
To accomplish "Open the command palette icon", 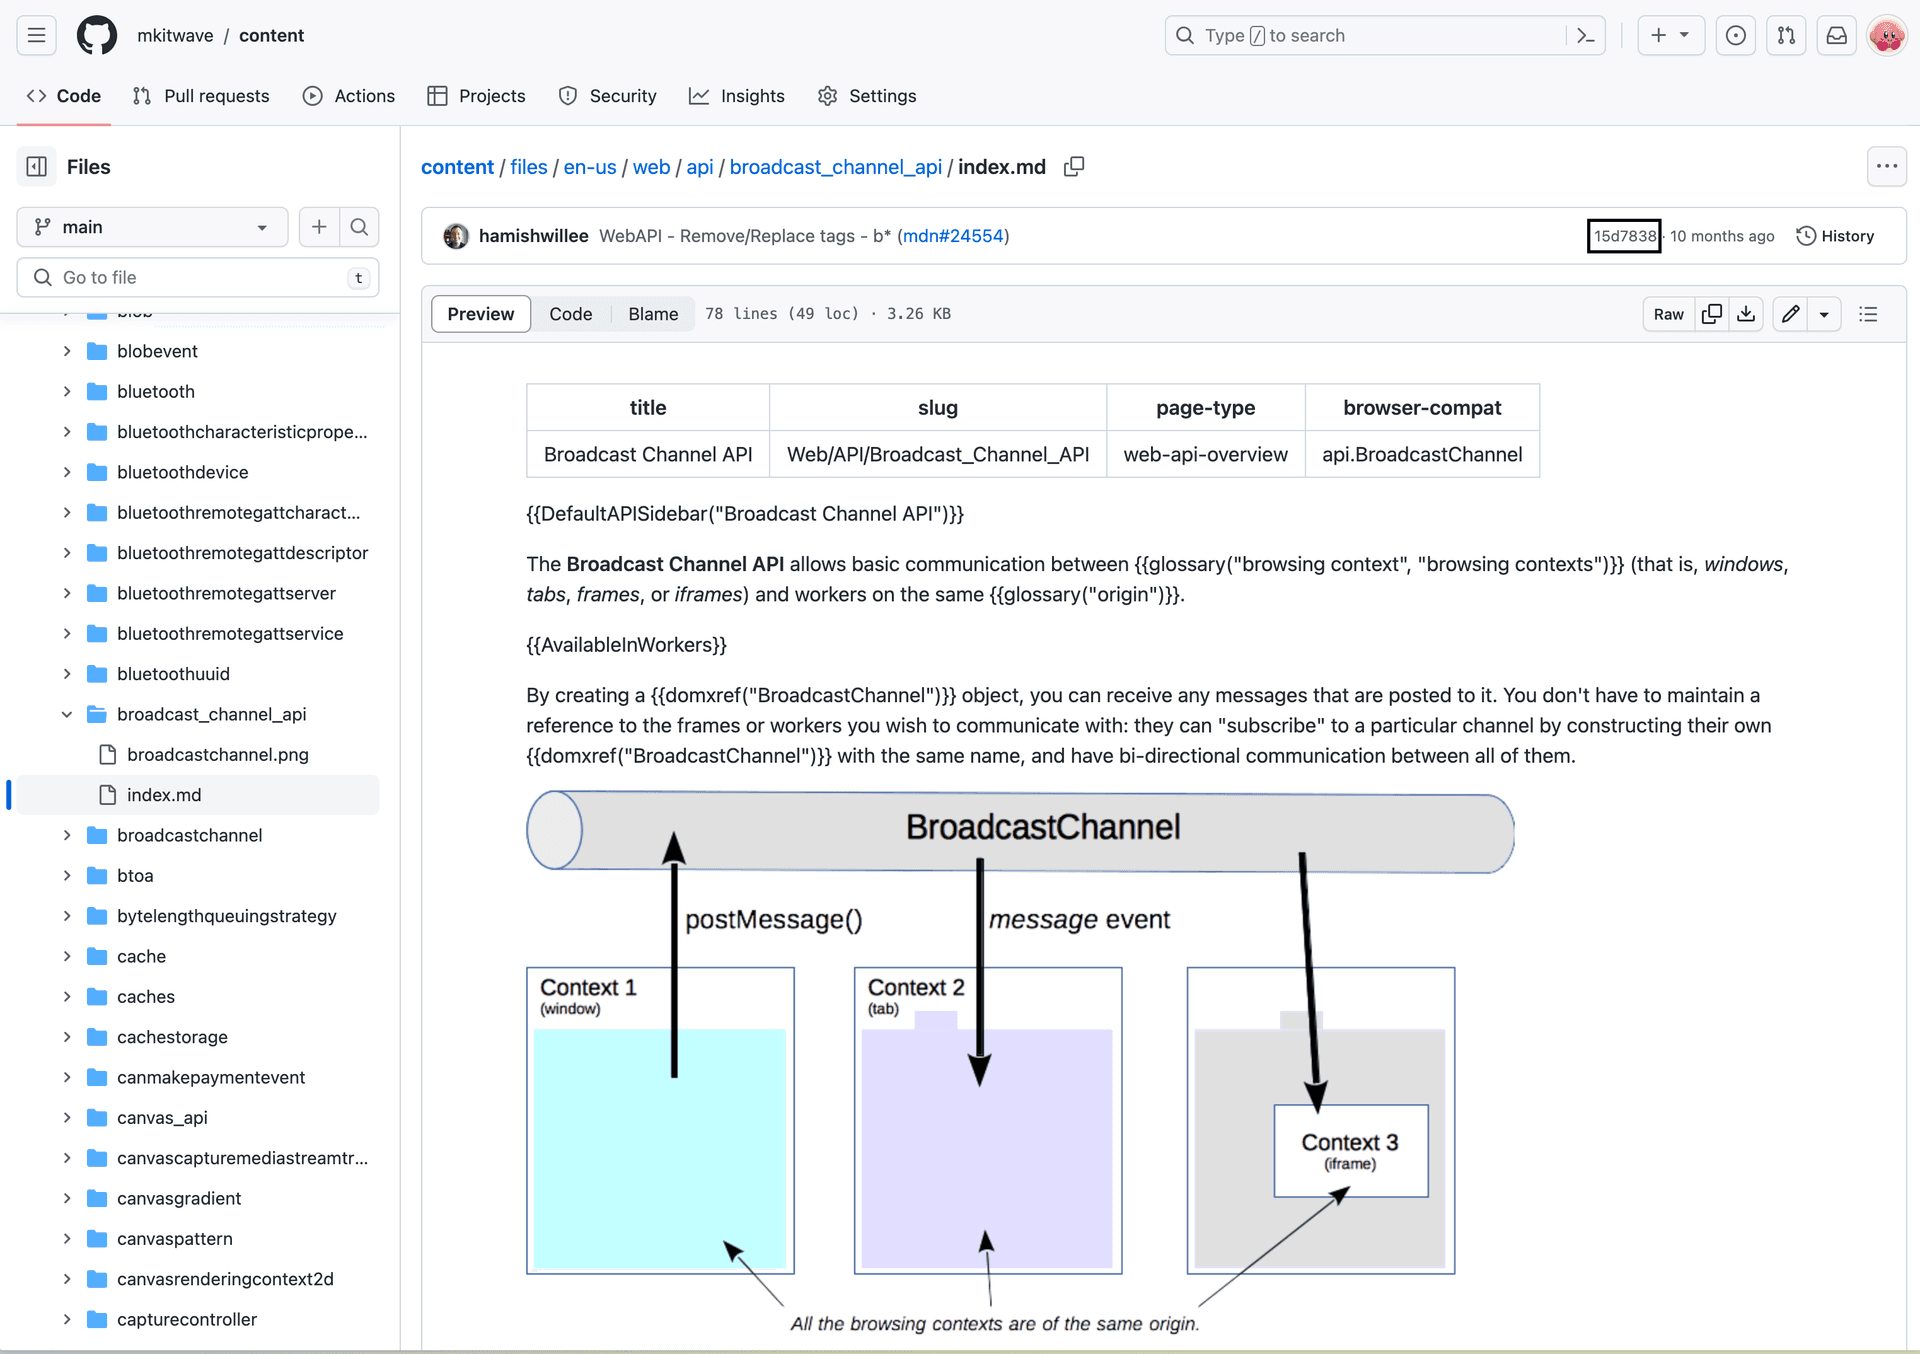I will pyautogui.click(x=1585, y=35).
